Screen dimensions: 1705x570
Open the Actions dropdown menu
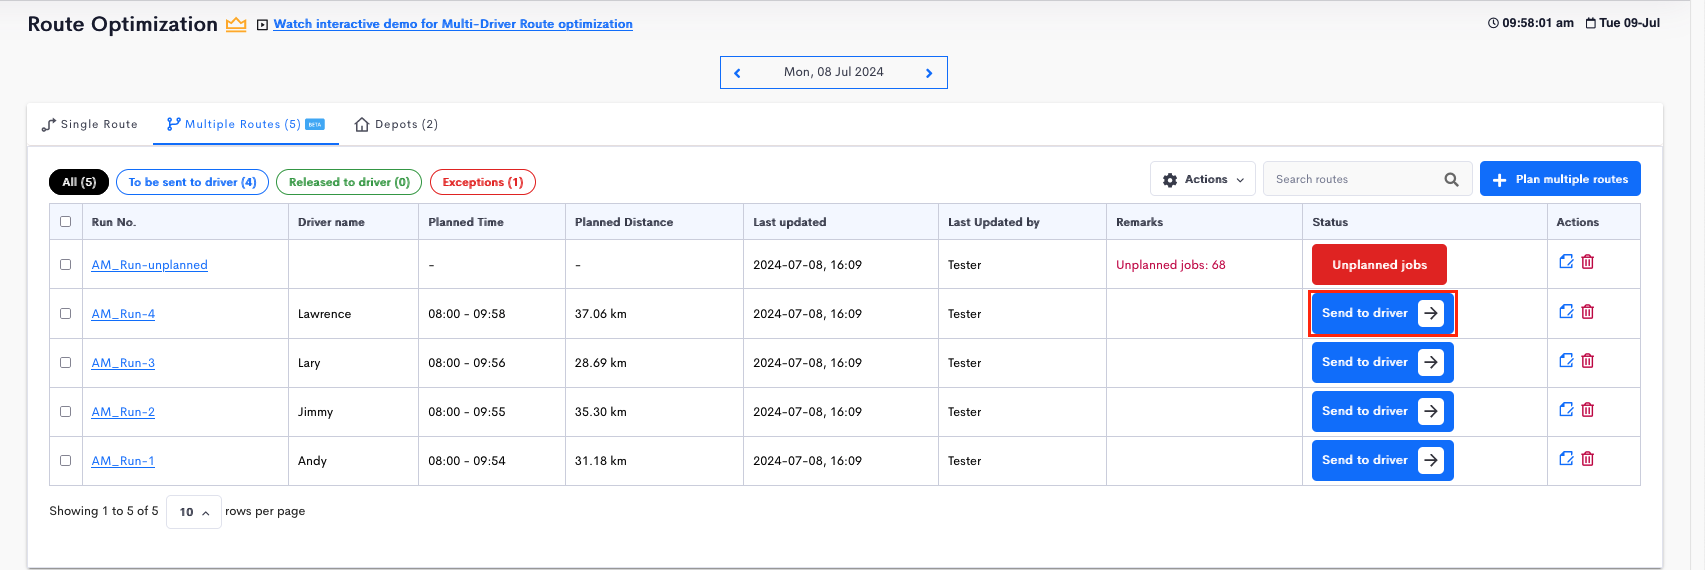(1203, 180)
